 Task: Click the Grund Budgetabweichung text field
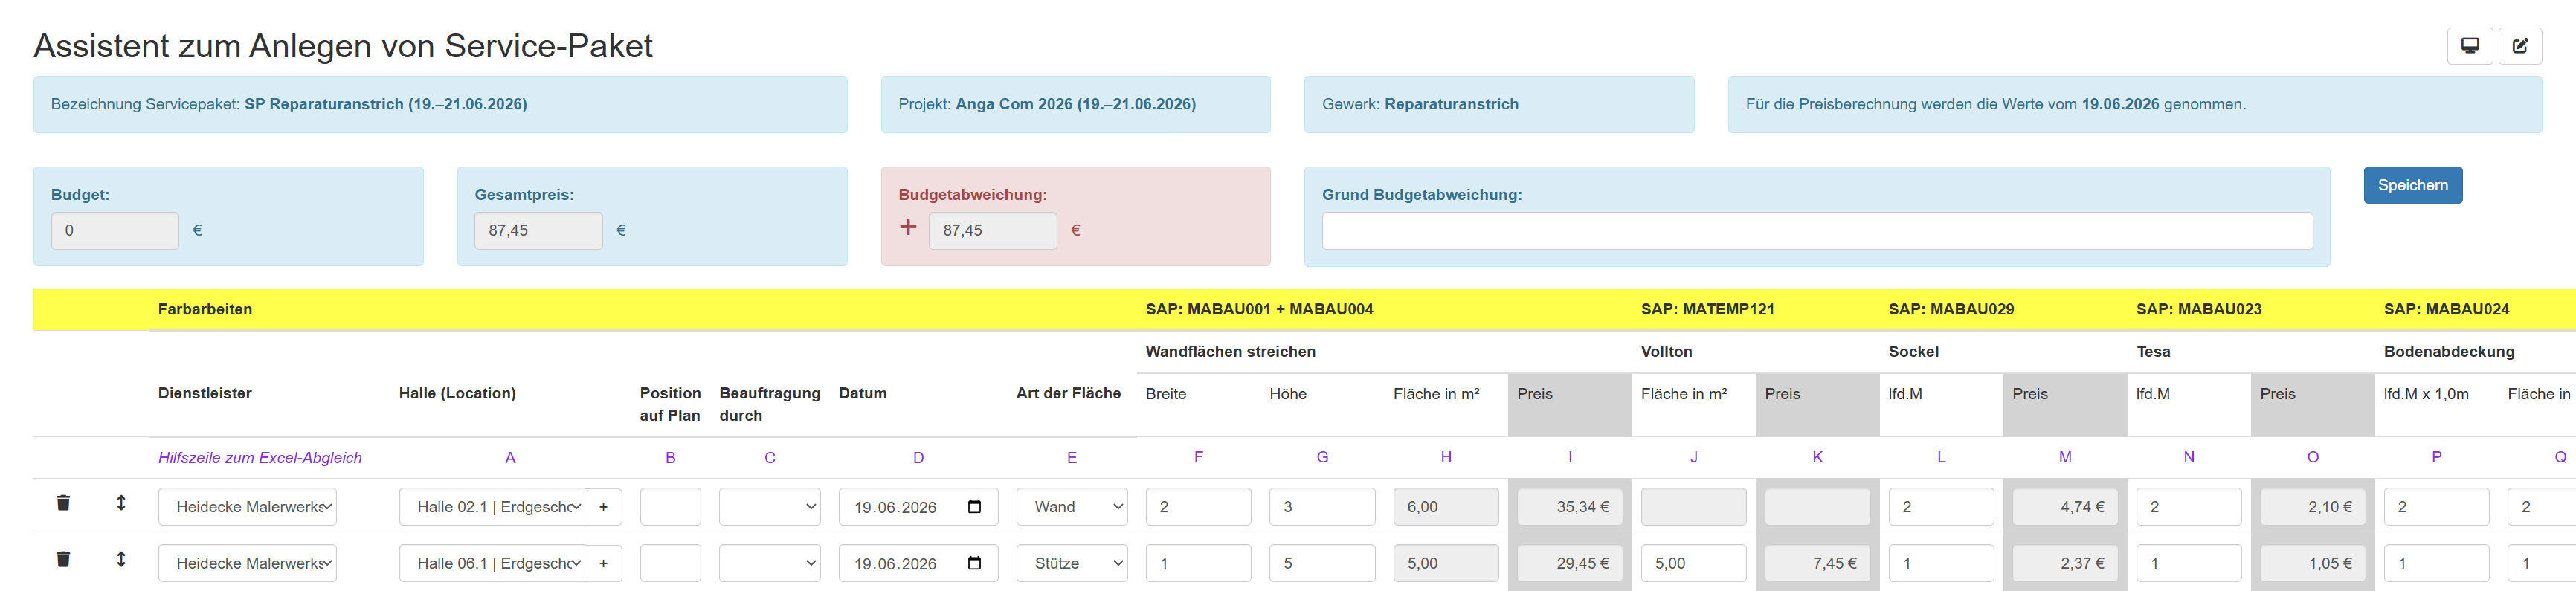(1817, 231)
